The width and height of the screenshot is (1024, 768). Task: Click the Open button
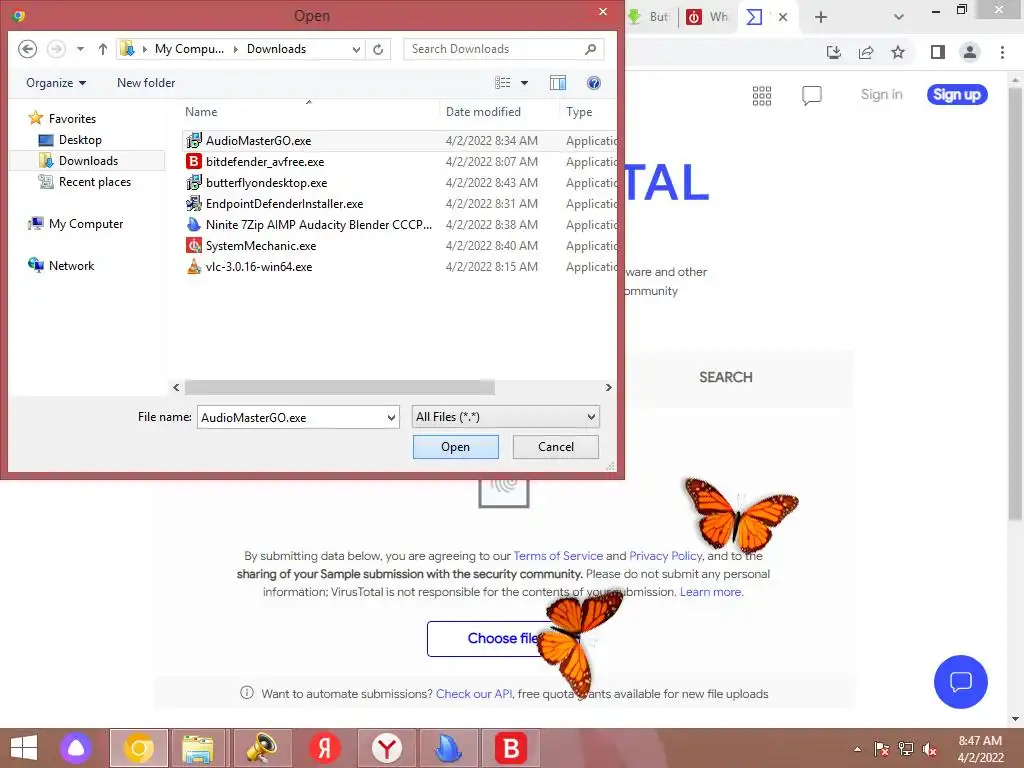pyautogui.click(x=456, y=447)
